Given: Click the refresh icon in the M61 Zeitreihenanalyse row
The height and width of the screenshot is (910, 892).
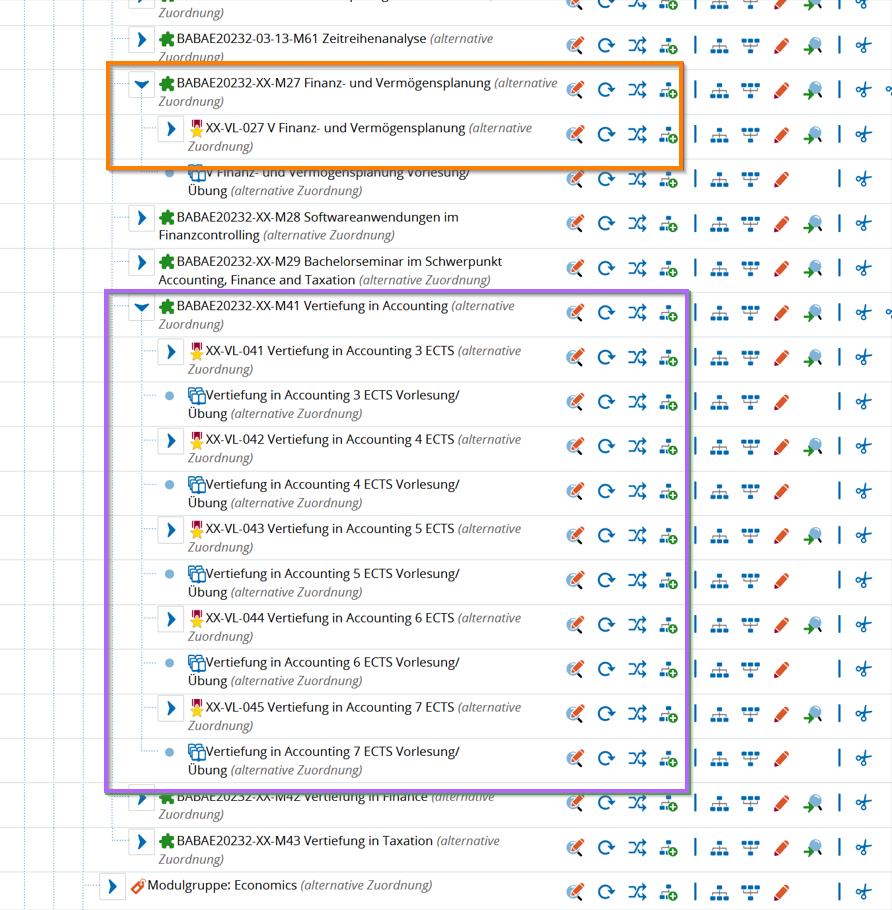Looking at the screenshot, I should [606, 45].
